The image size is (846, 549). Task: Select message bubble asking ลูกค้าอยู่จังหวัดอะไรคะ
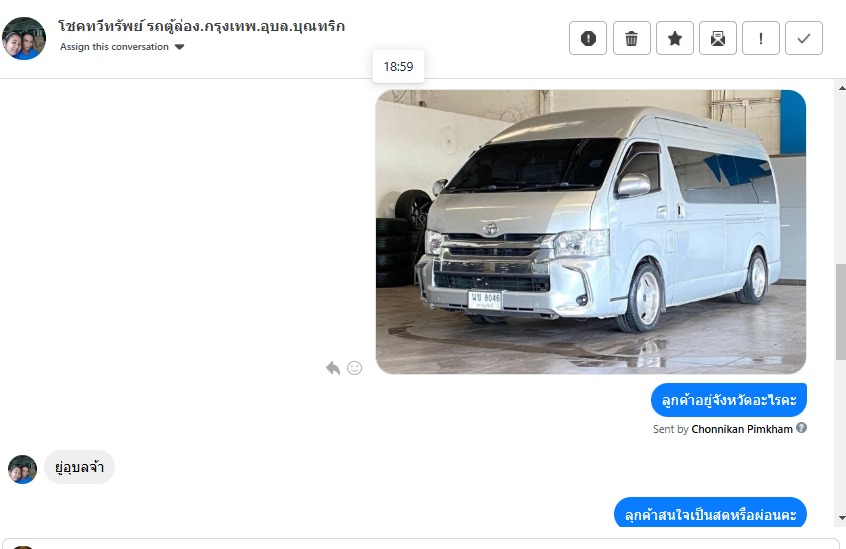[729, 400]
